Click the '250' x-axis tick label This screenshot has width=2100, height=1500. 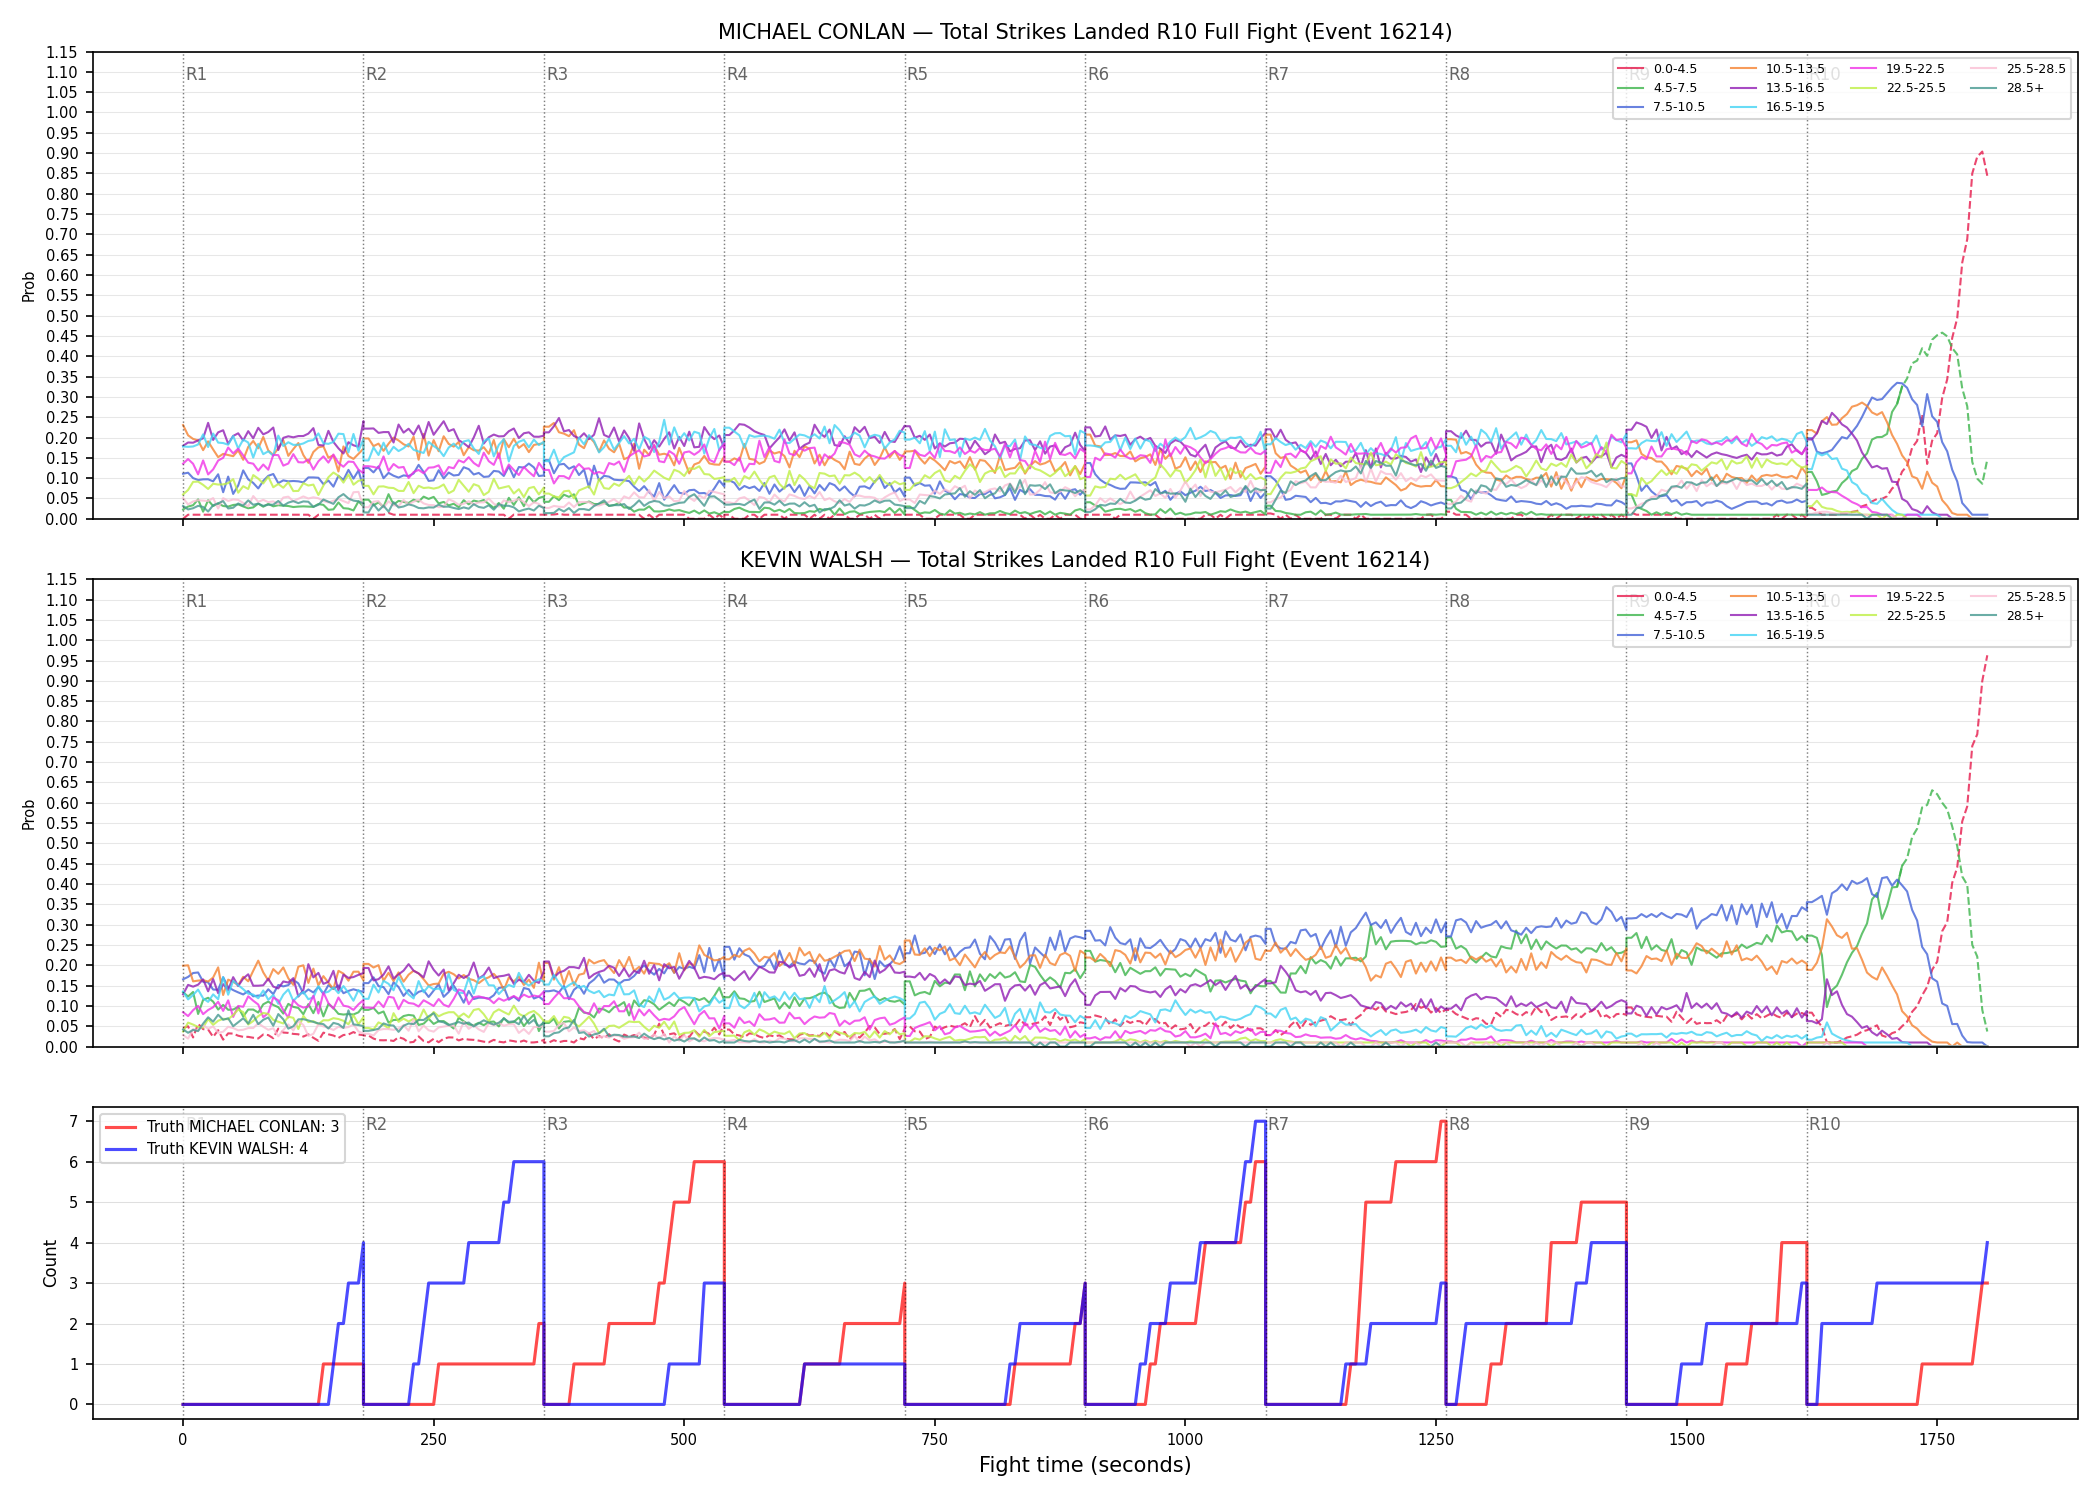[x=433, y=1440]
